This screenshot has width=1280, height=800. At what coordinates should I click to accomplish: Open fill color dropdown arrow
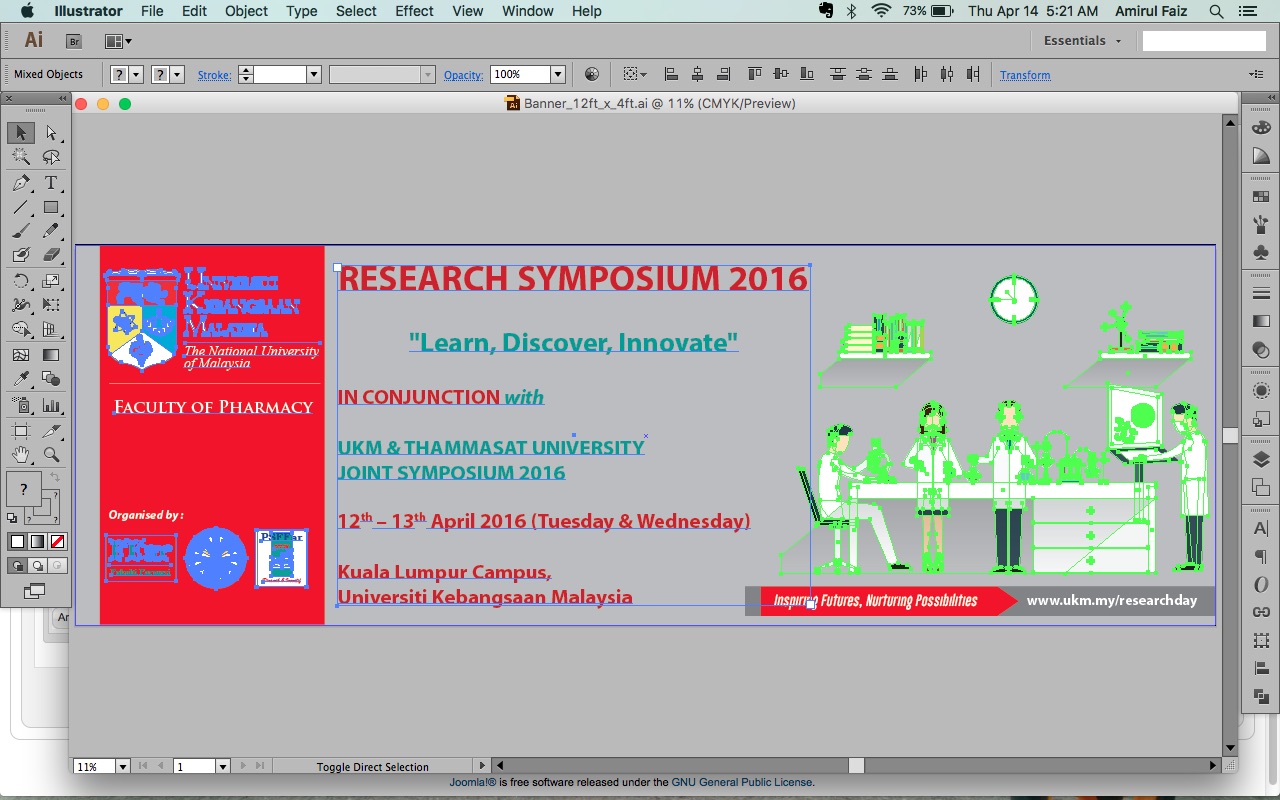[137, 75]
